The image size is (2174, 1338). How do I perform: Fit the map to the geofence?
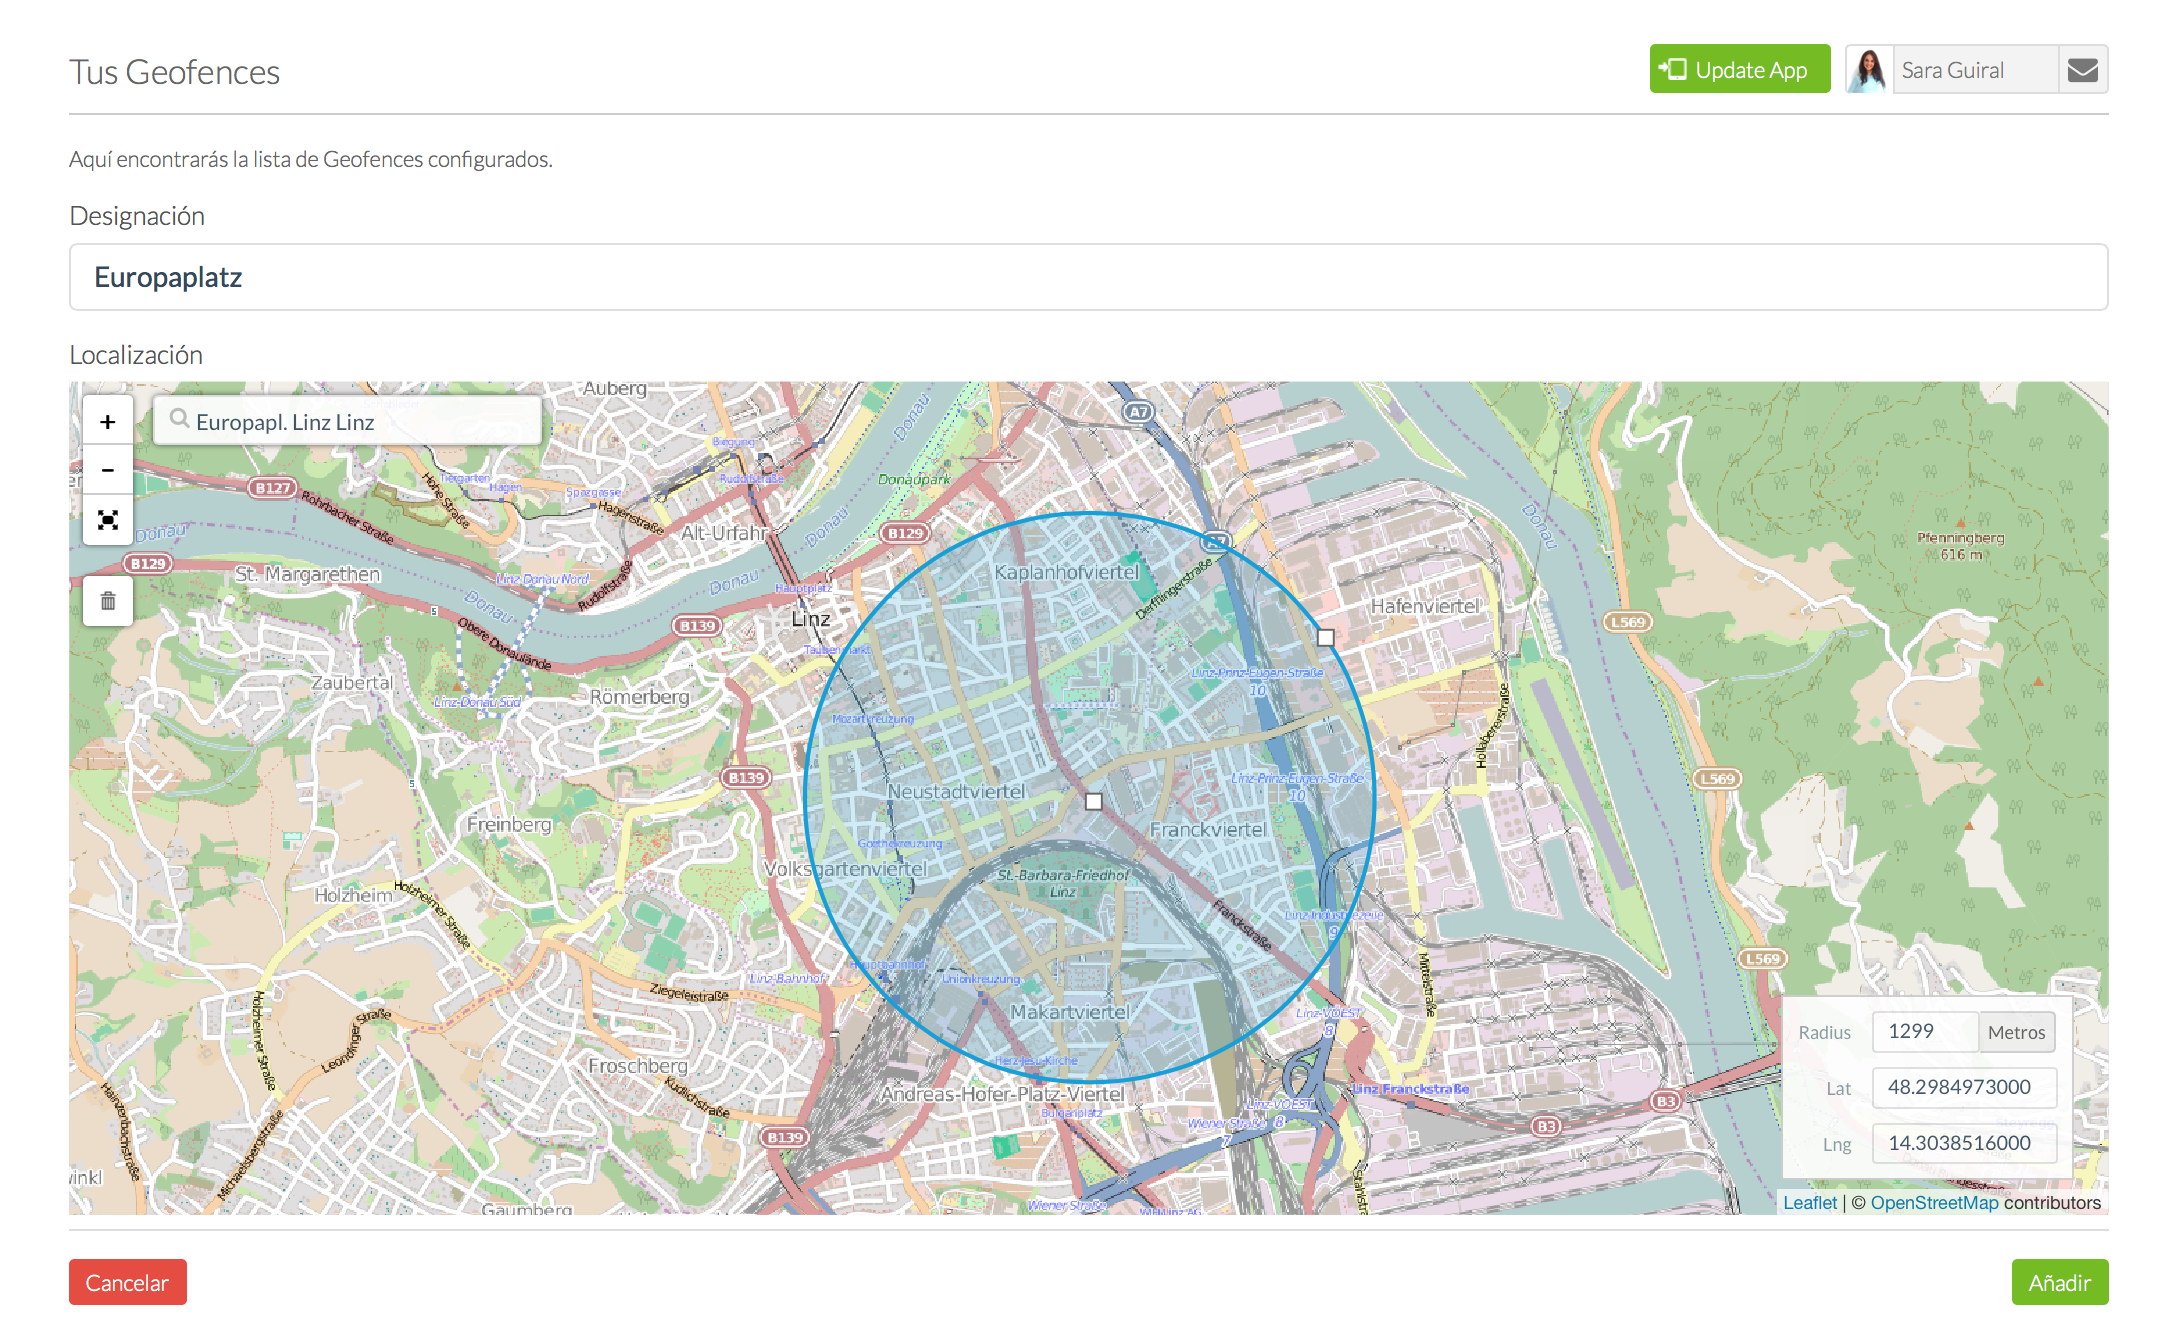coord(108,520)
